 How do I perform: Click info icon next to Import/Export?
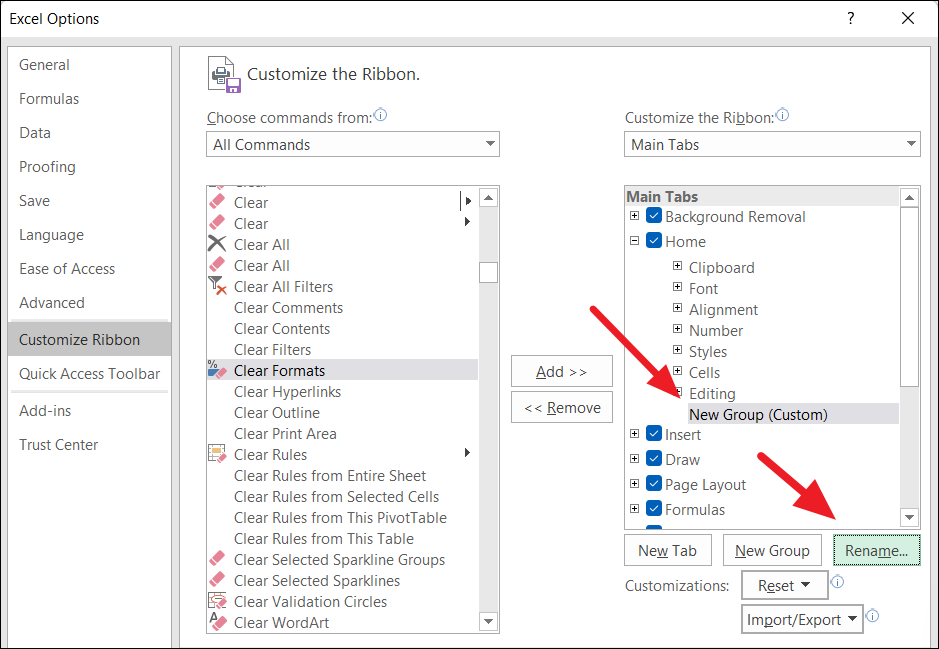click(873, 615)
